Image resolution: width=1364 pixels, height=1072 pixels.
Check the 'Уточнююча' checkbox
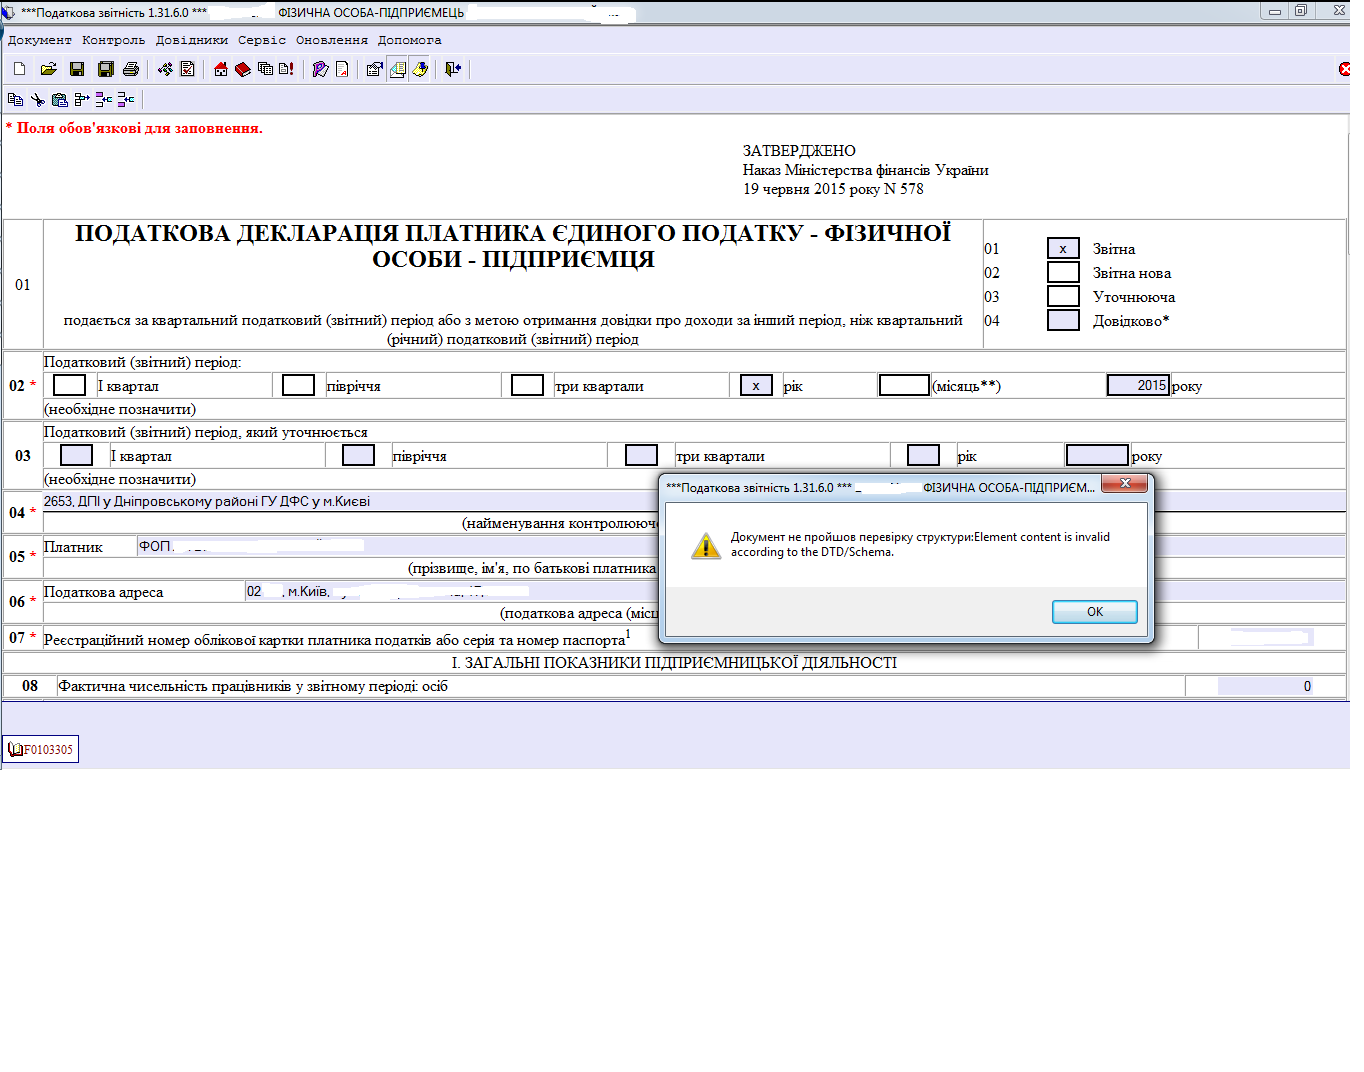(x=1063, y=297)
